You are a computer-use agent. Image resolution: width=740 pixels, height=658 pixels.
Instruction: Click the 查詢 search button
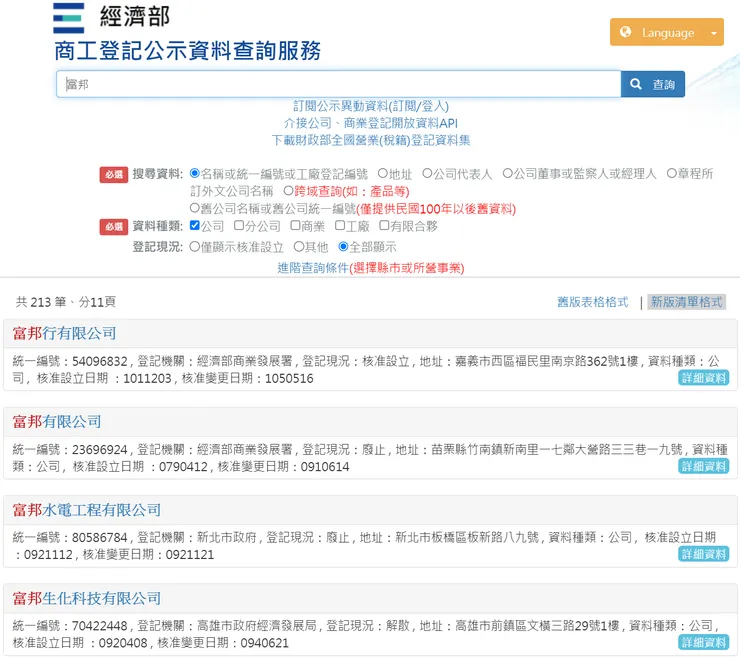coord(653,84)
